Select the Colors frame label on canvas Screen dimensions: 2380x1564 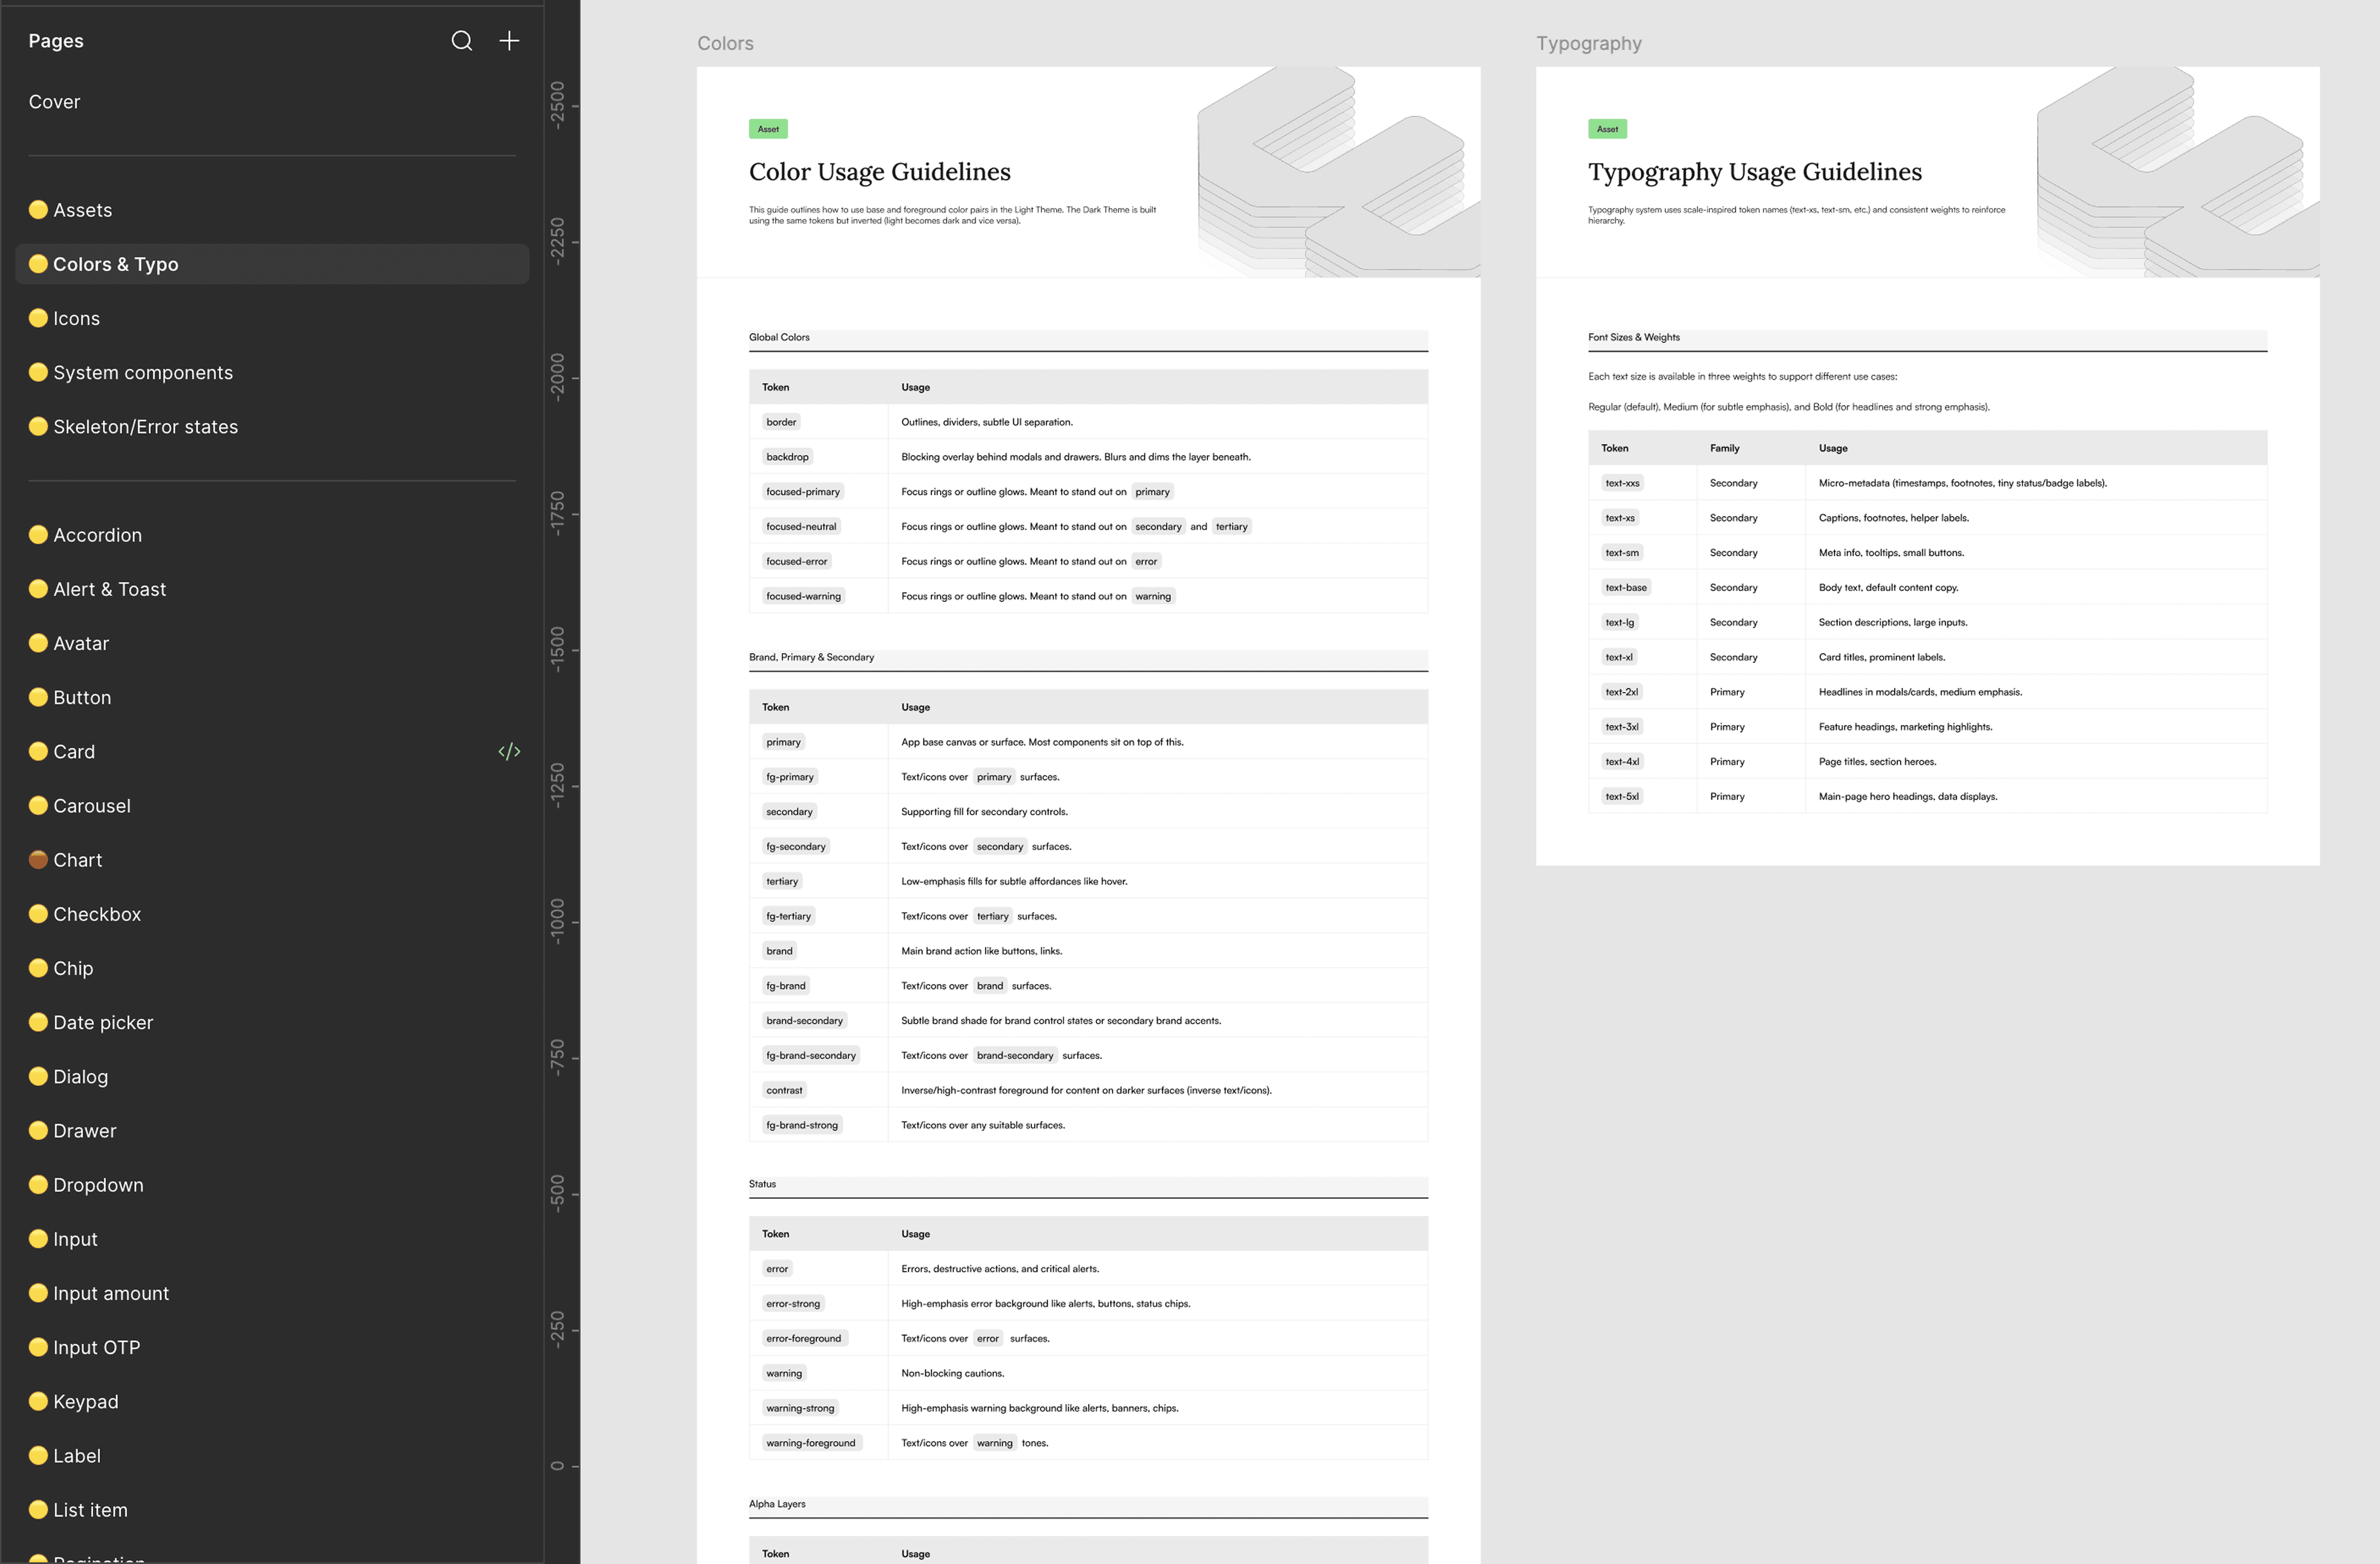pyautogui.click(x=725, y=43)
